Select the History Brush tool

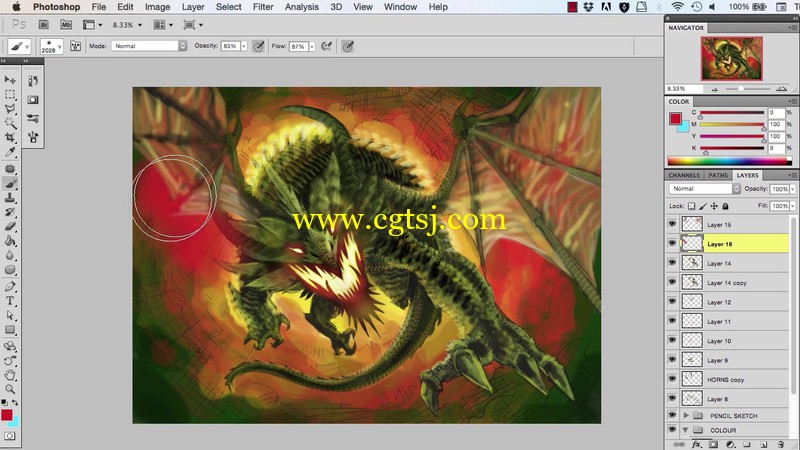[x=10, y=212]
